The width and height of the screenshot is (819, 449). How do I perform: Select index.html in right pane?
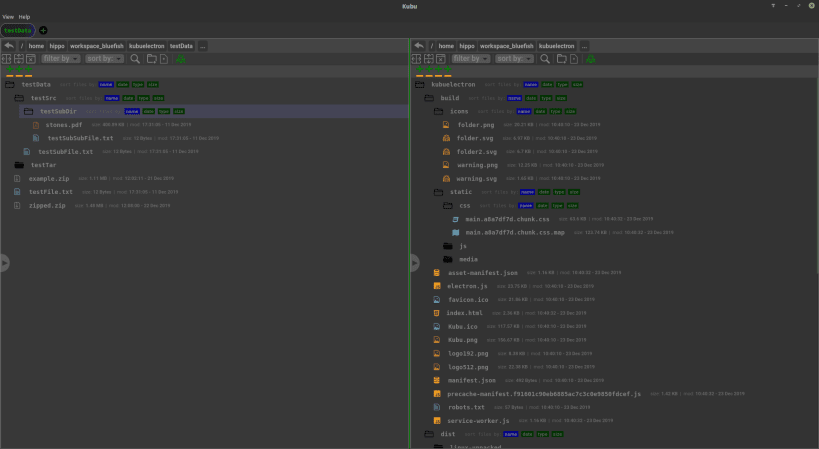click(464, 313)
